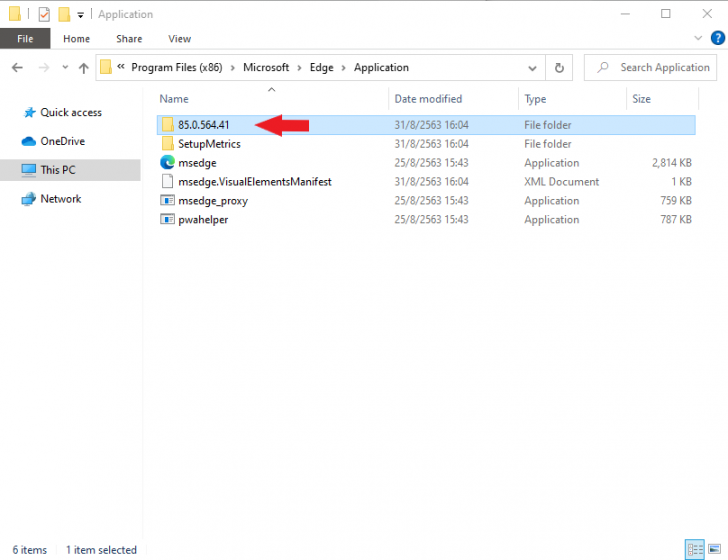The width and height of the screenshot is (728, 560).
Task: Click New folder quick access toolbar icon
Action: point(64,14)
